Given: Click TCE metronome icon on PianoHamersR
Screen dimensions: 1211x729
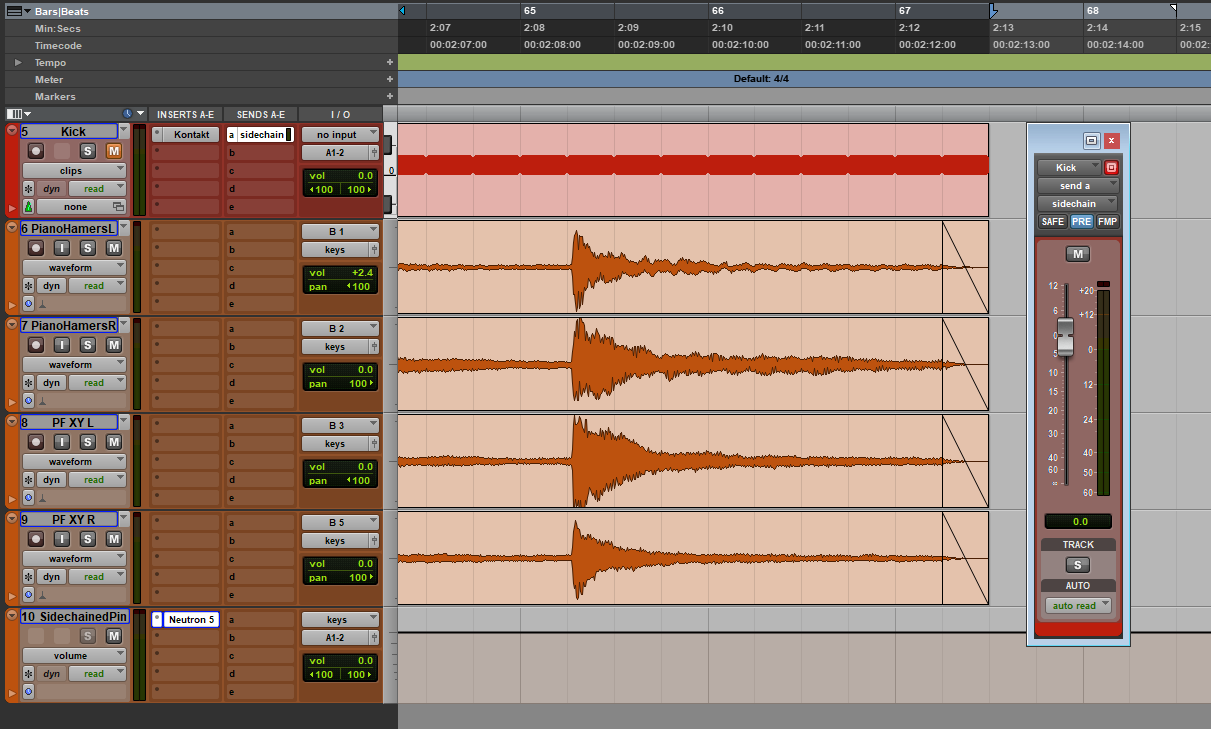Looking at the screenshot, I should point(43,400).
